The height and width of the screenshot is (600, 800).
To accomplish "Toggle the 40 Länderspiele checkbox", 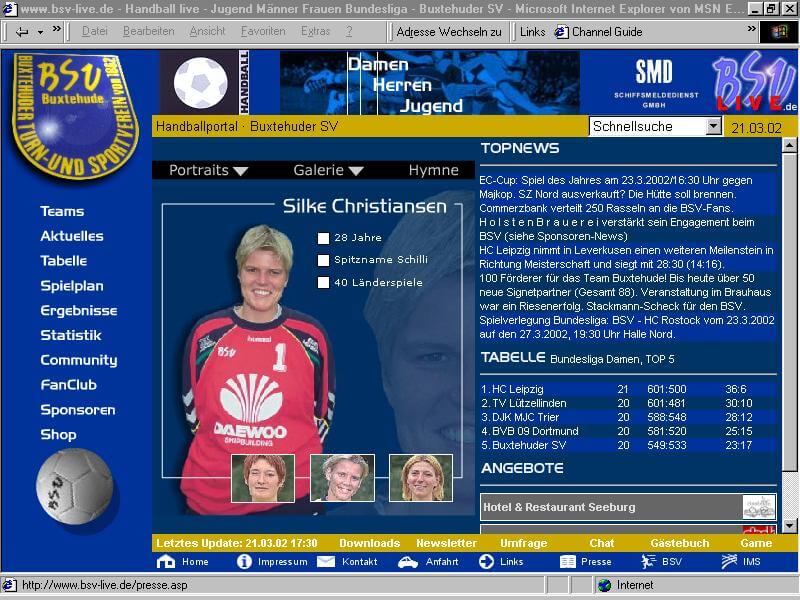I will [323, 283].
